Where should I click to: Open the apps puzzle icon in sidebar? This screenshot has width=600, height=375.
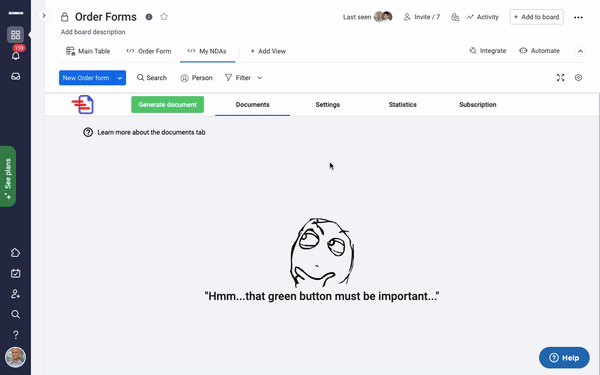tap(15, 253)
